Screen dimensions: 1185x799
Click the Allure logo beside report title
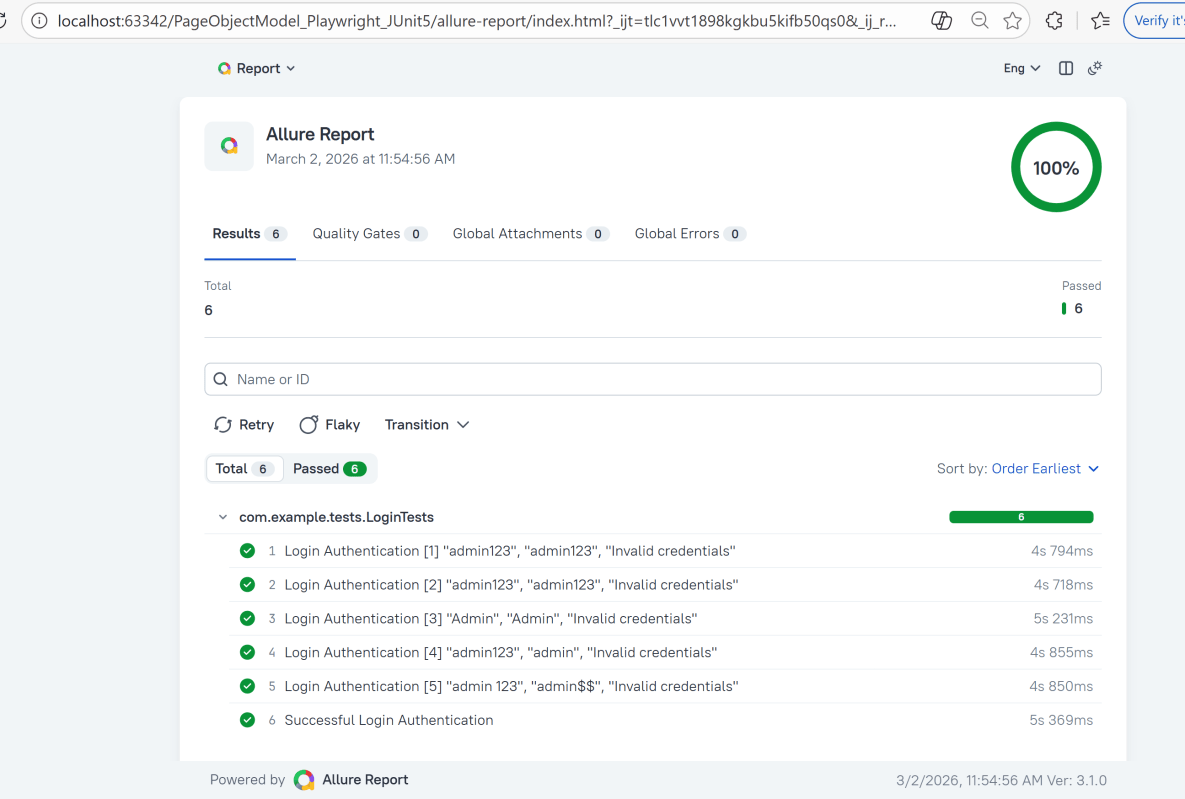[x=229, y=146]
